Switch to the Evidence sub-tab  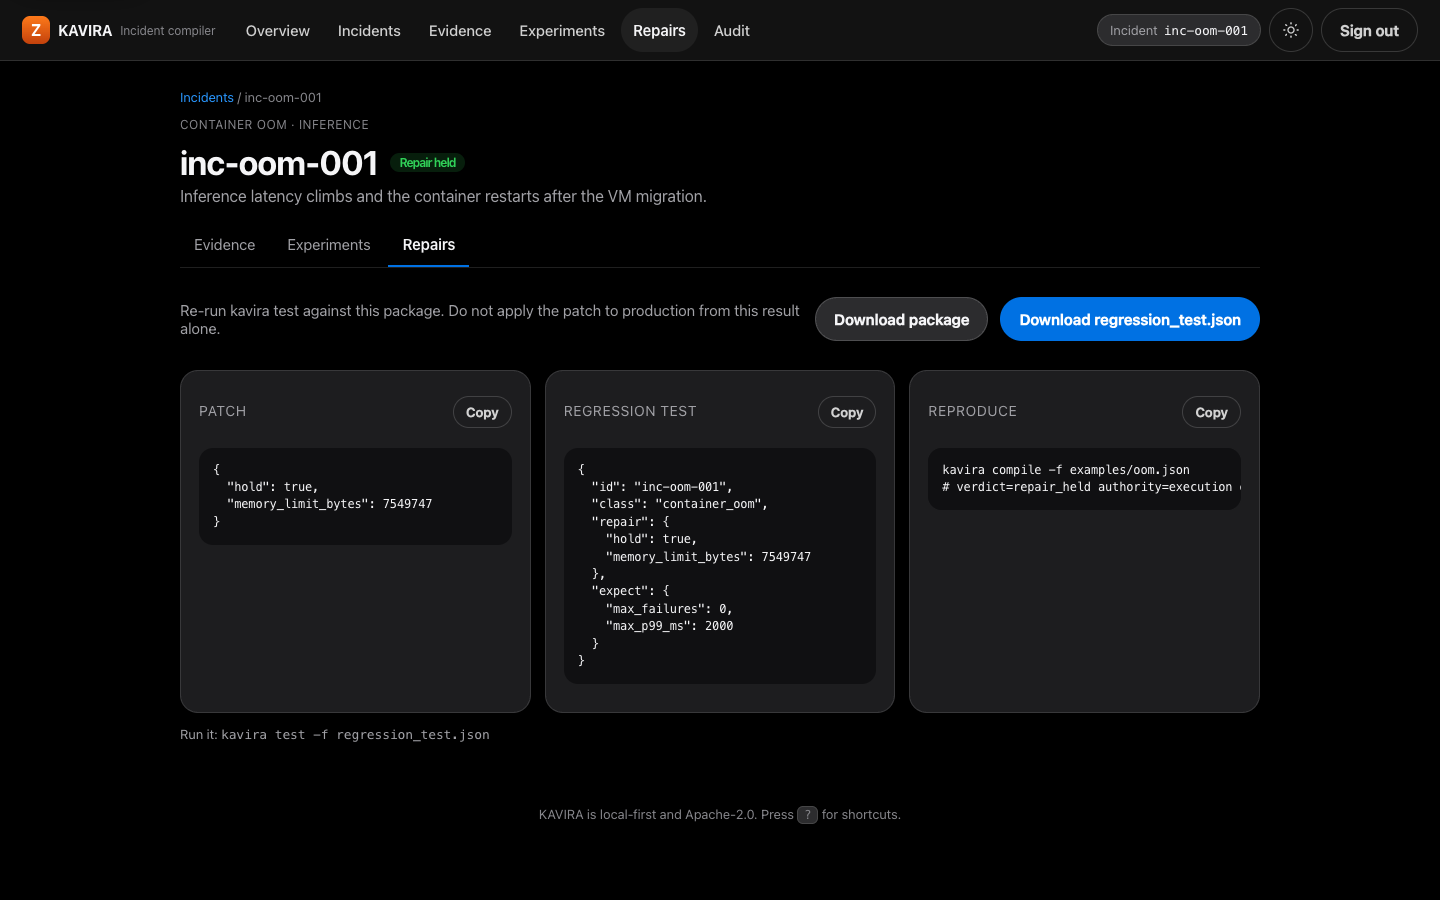(x=224, y=245)
